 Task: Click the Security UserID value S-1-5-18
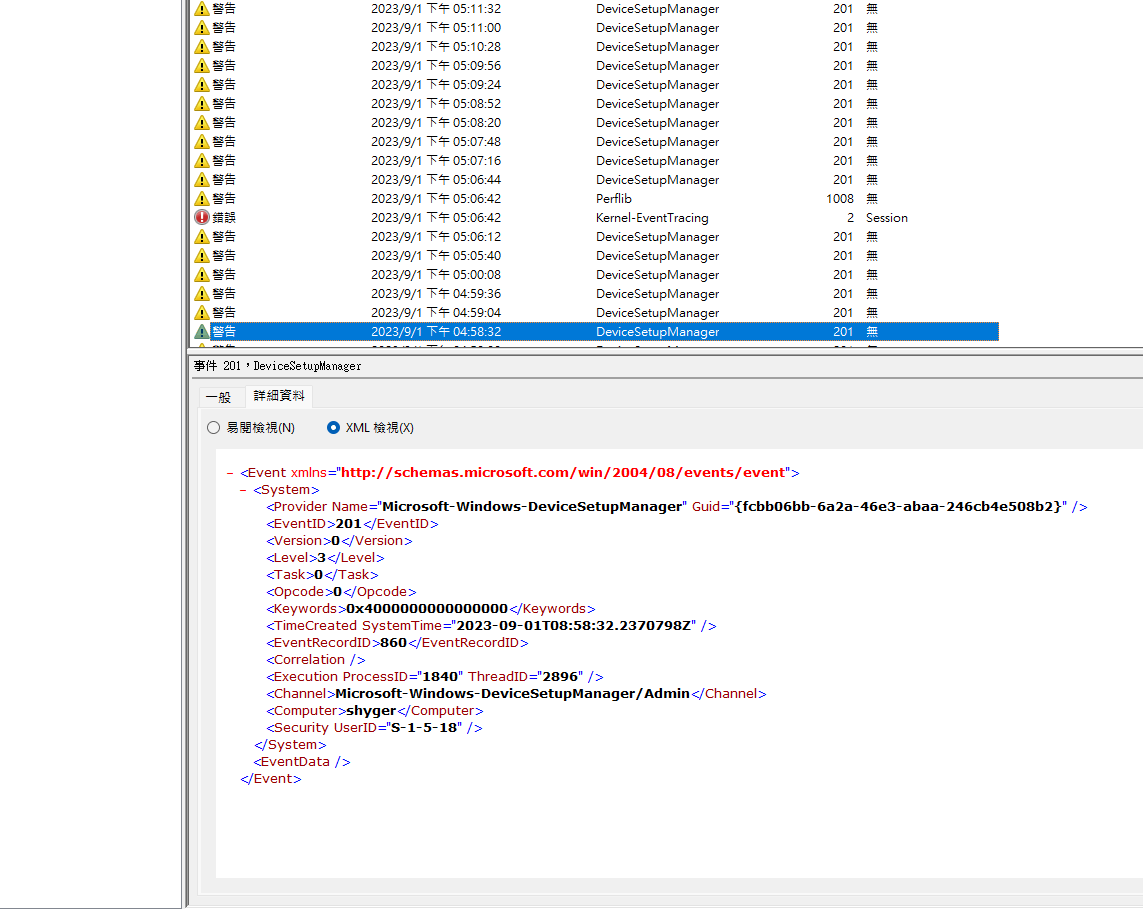click(424, 727)
